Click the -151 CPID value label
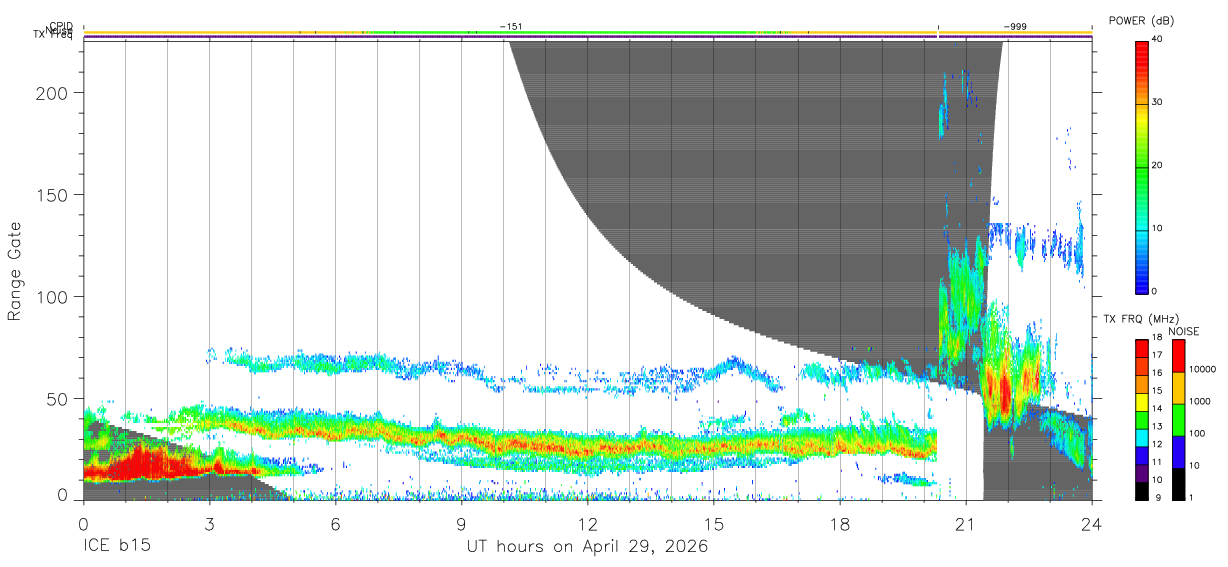The image size is (1228, 567). point(511,27)
